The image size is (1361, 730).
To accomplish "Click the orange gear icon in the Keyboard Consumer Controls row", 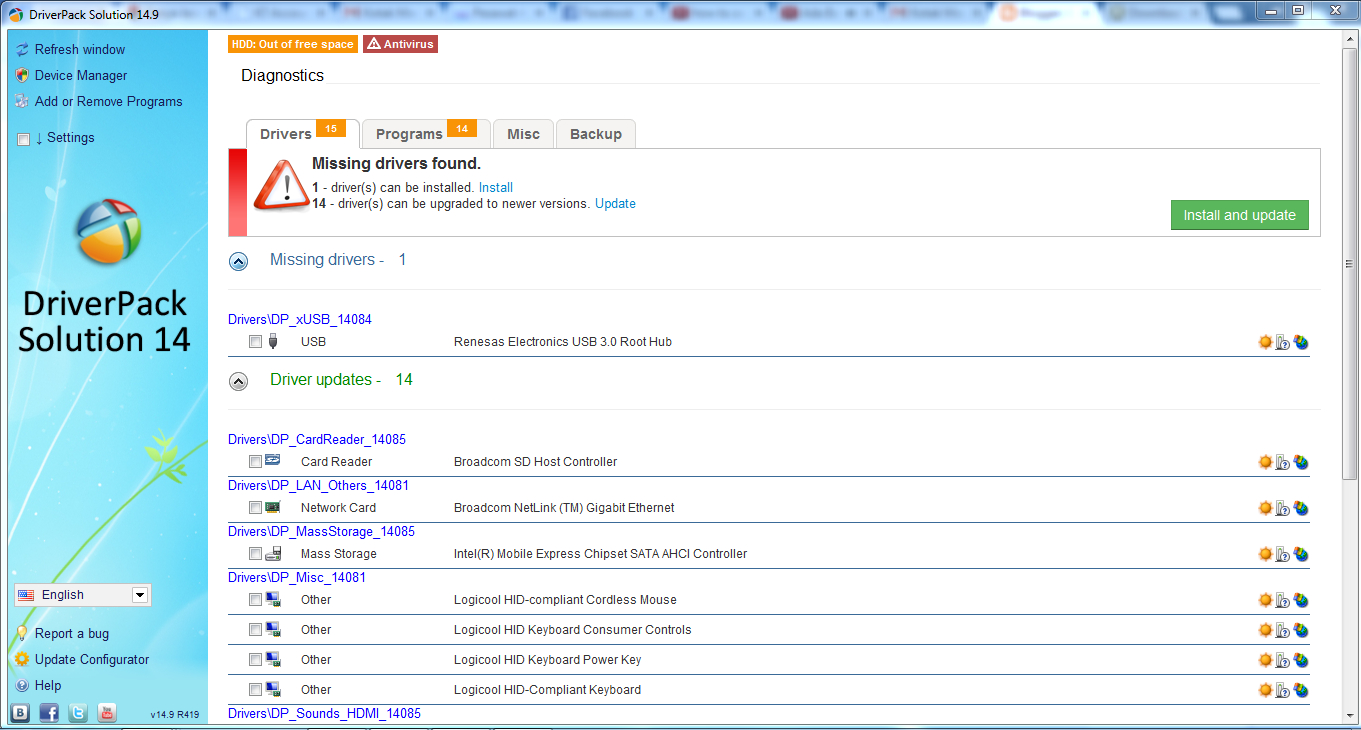I will click(1265, 630).
